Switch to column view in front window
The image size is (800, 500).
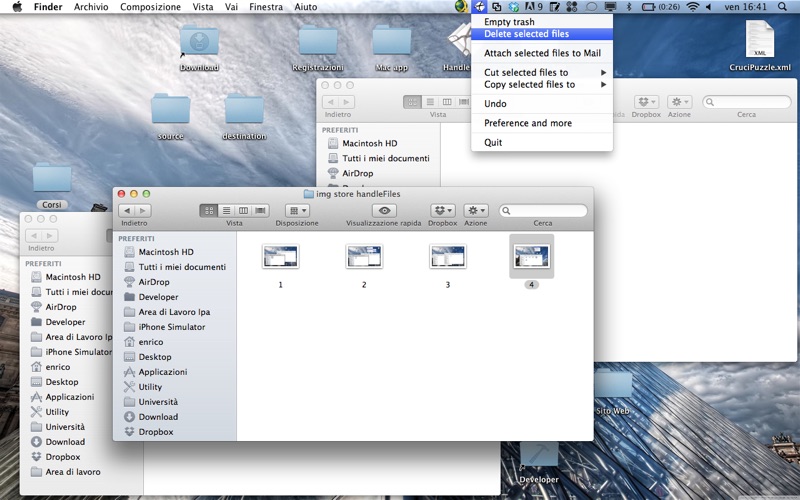pyautogui.click(x=243, y=210)
